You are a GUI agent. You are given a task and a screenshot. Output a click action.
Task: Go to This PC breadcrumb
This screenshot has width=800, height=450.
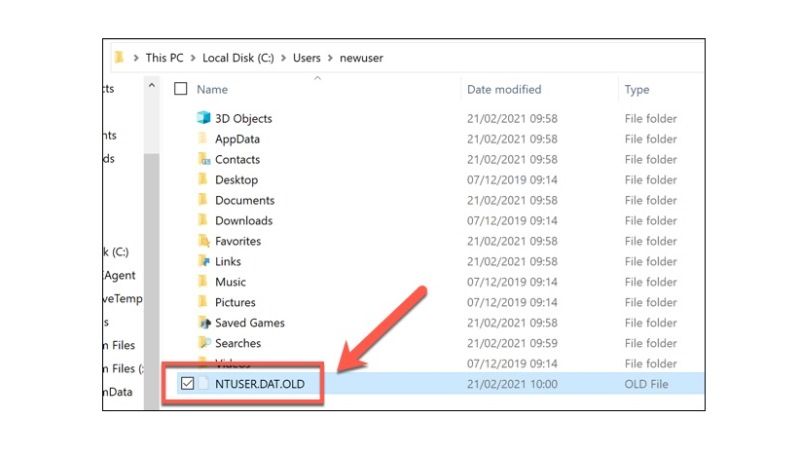click(x=164, y=58)
